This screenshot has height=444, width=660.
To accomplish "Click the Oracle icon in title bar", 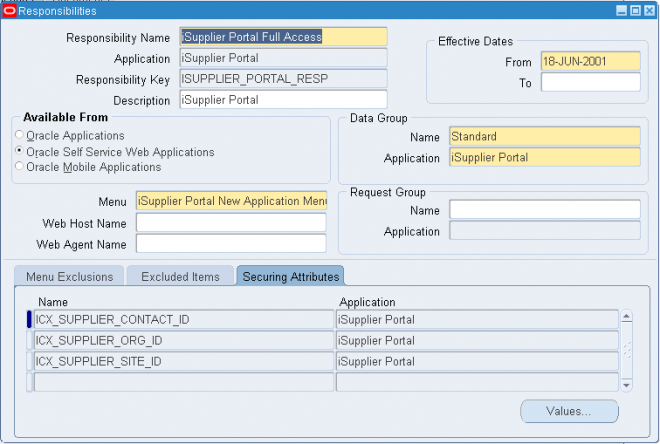I will [9, 11].
